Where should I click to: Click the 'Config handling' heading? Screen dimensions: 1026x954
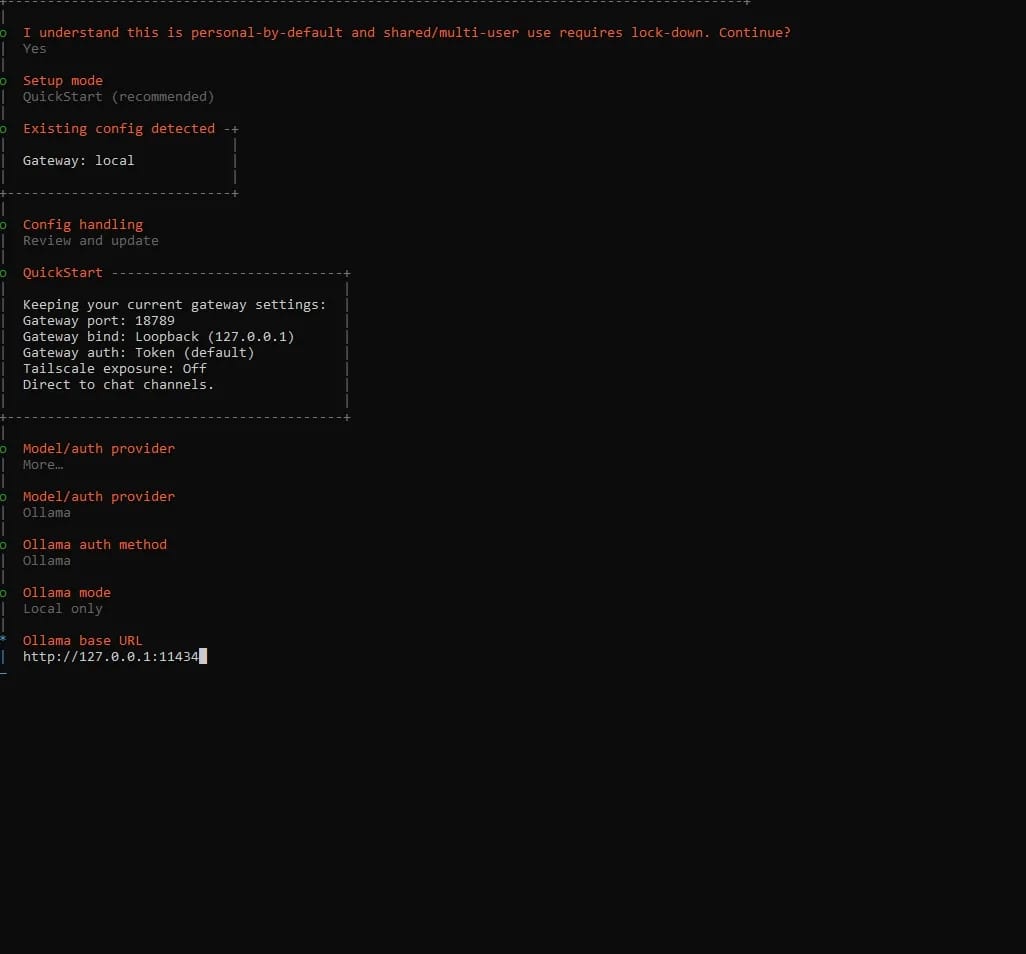[x=83, y=224]
